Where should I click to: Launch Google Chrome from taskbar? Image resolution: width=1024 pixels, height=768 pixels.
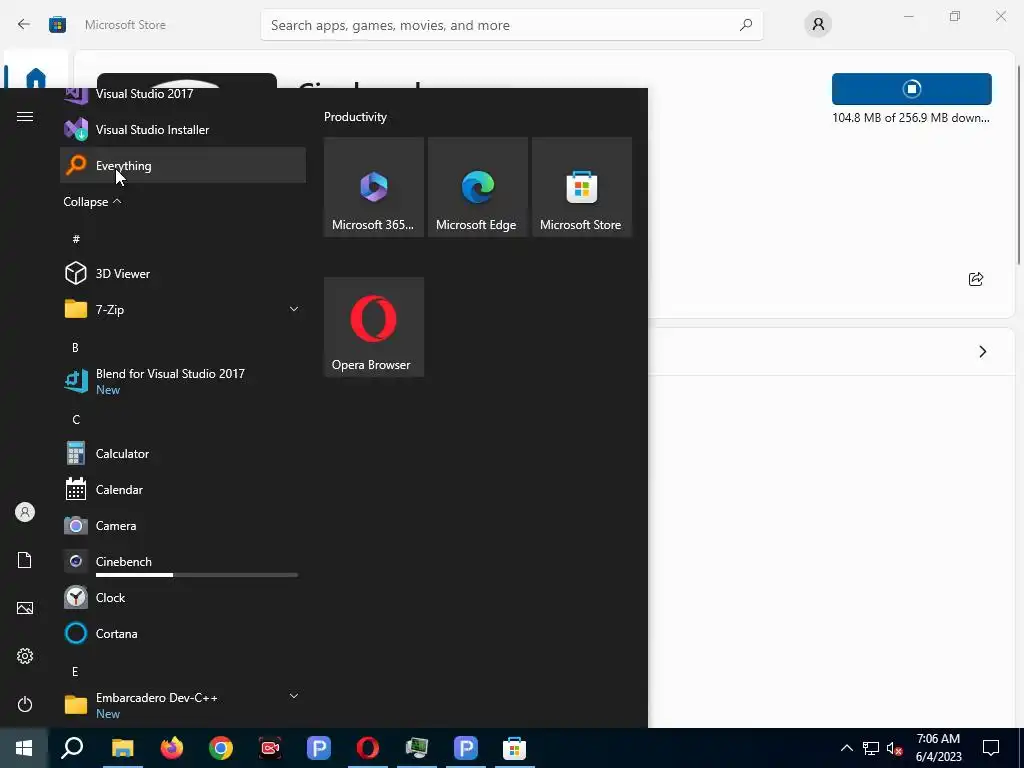tap(221, 748)
